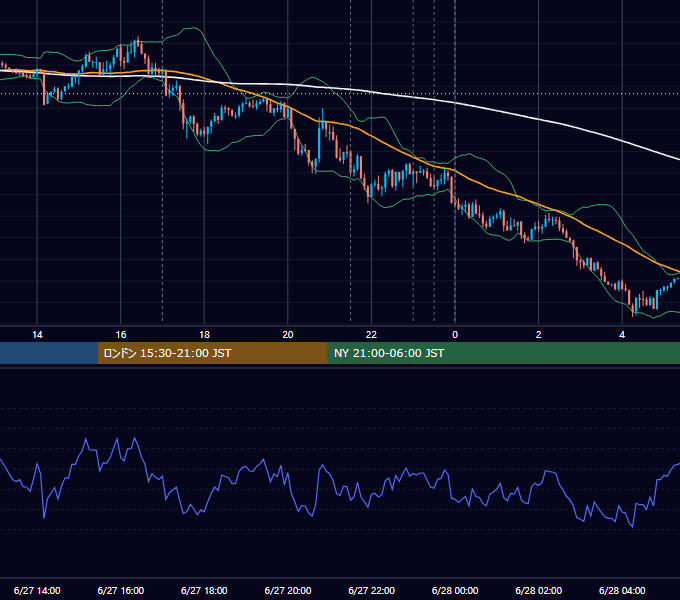Click the '6/27 20:00' date label
The image size is (680, 600).
pos(288,590)
